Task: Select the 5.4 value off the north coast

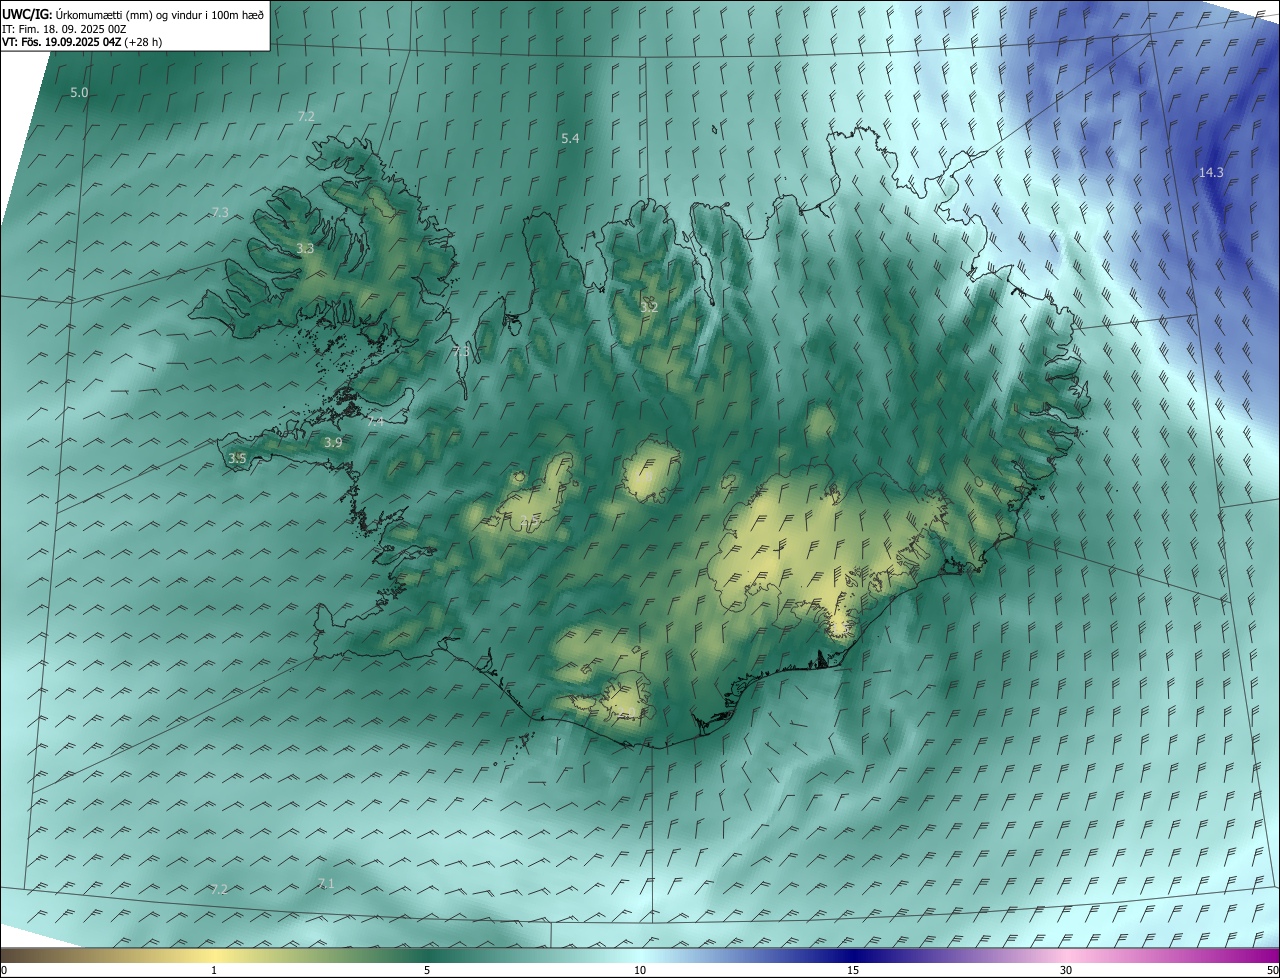Action: (570, 138)
